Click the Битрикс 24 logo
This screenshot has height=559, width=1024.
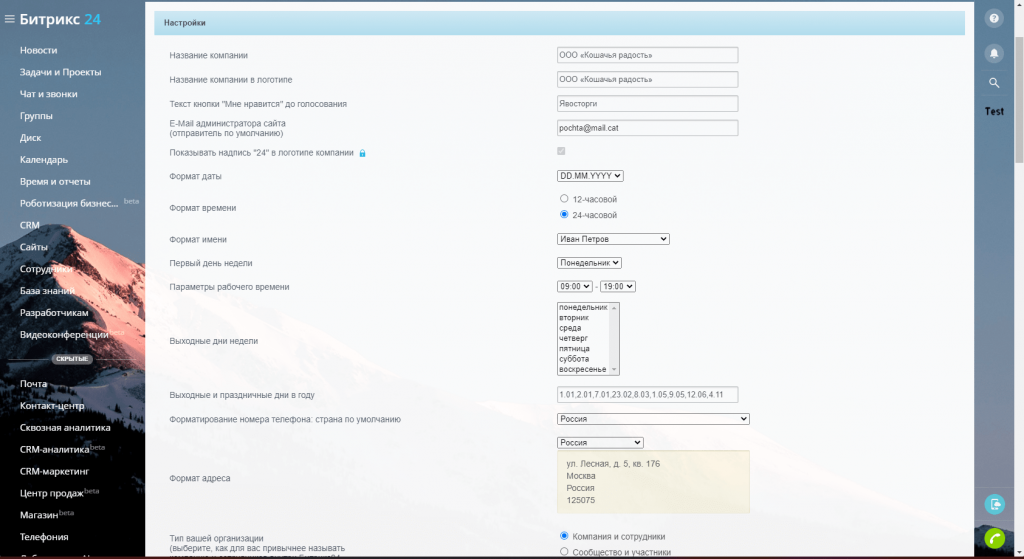(60, 19)
